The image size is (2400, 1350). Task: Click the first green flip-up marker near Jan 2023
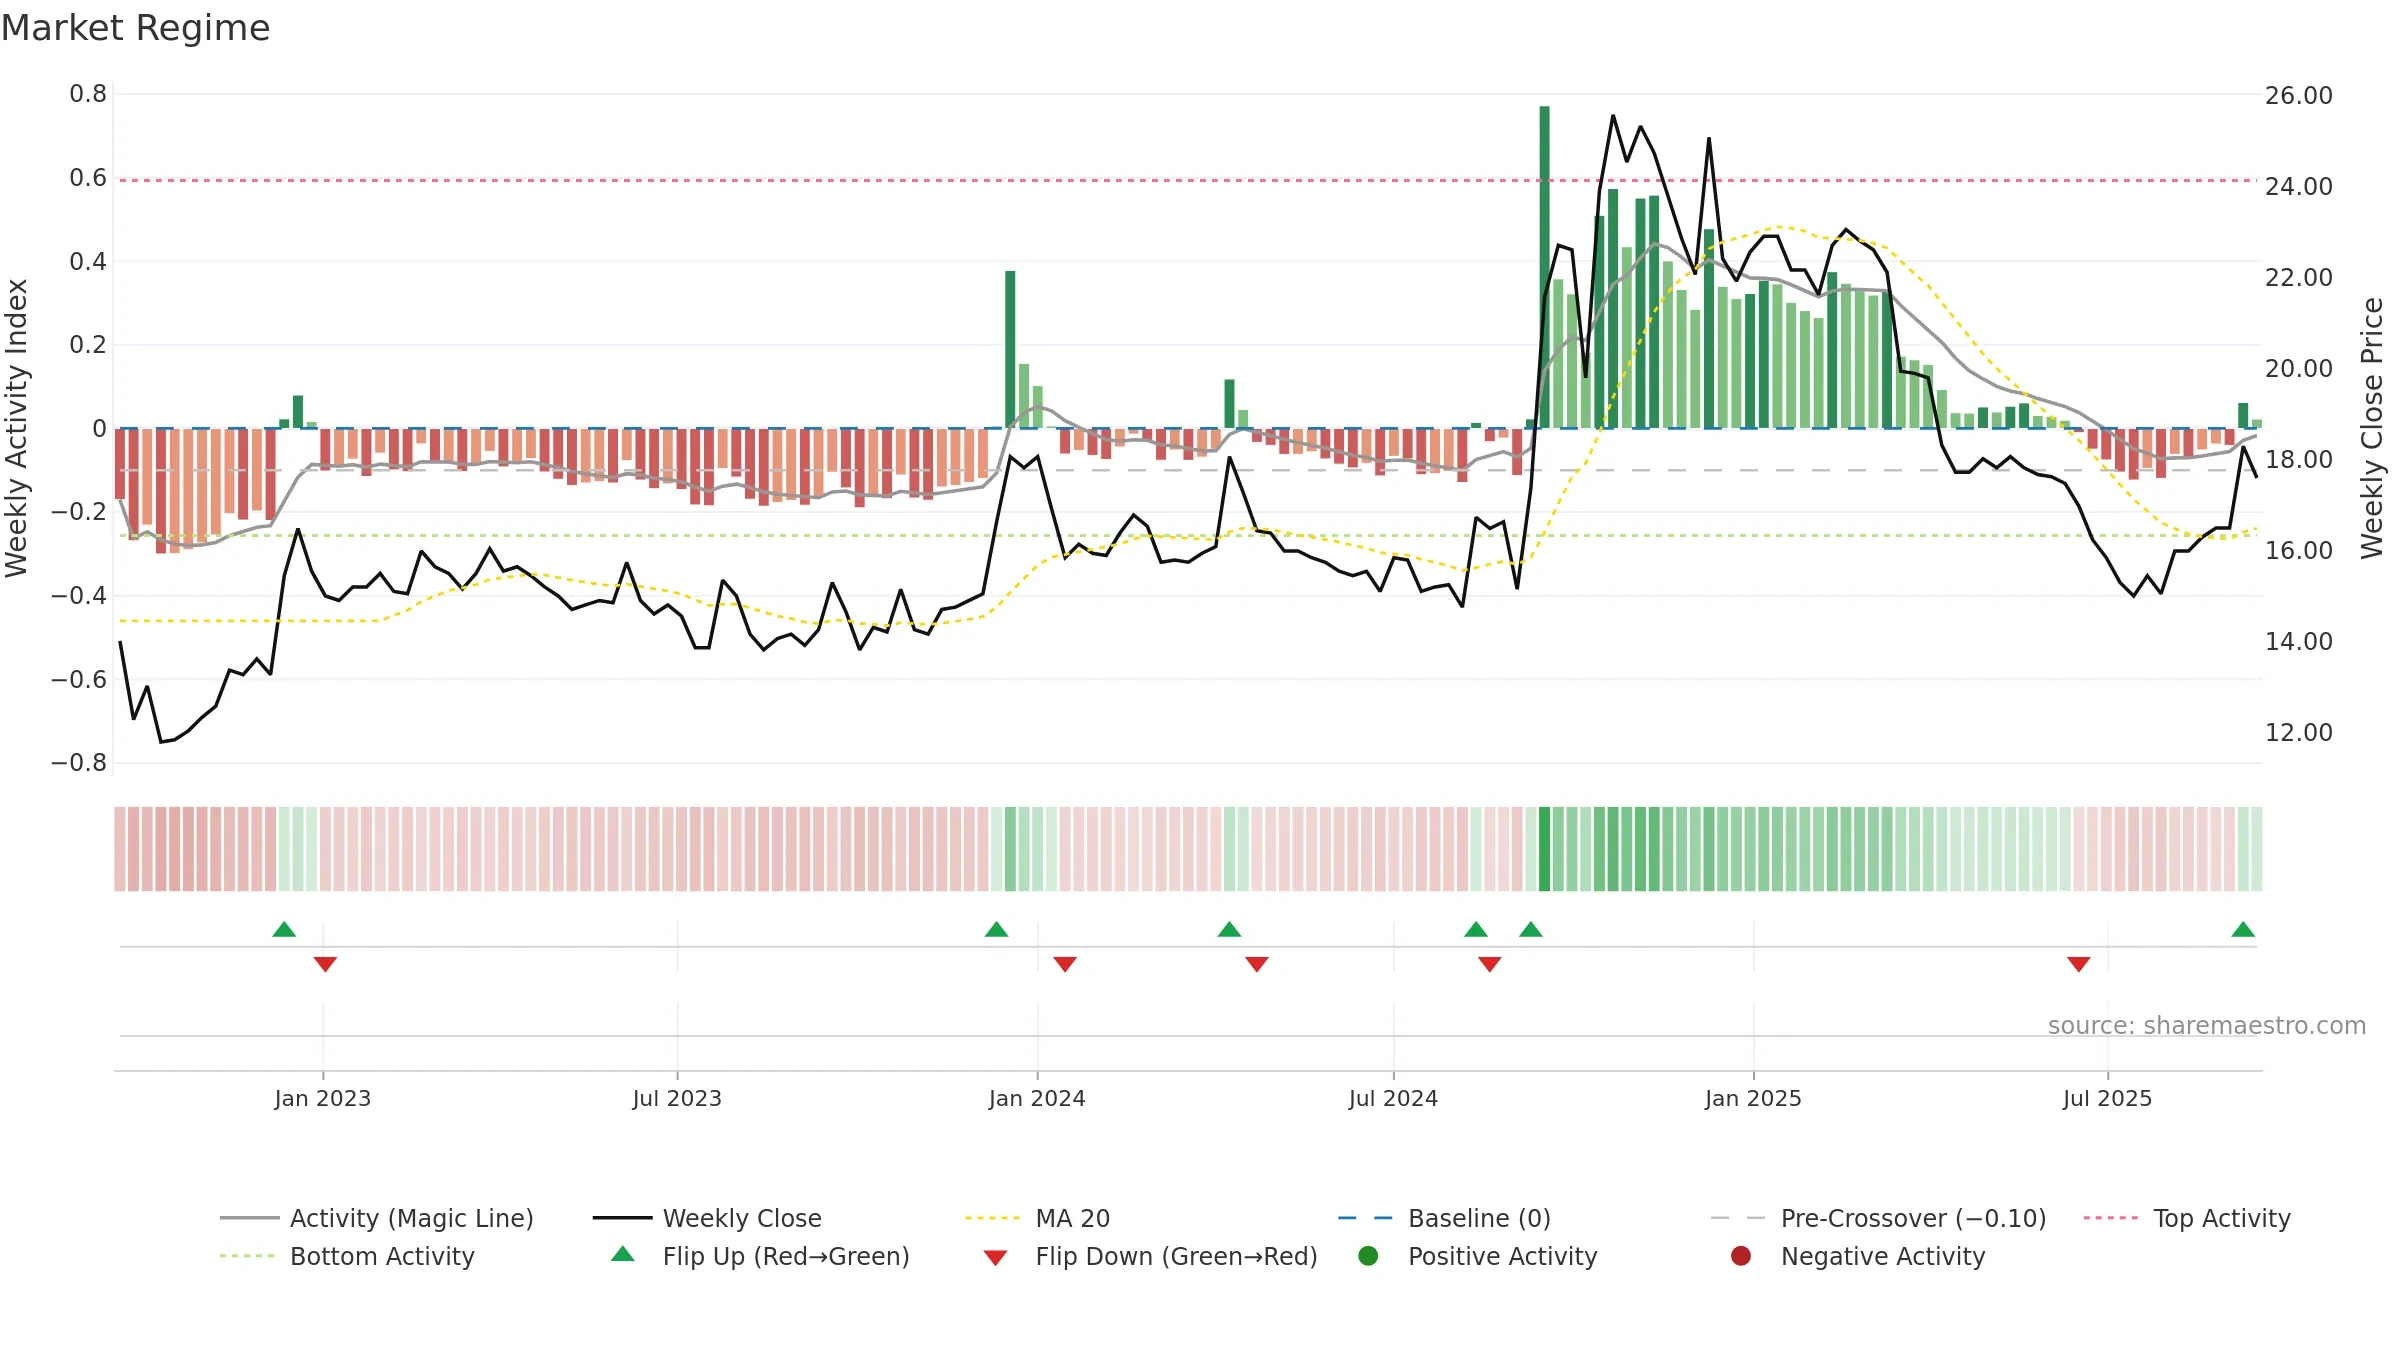point(284,929)
